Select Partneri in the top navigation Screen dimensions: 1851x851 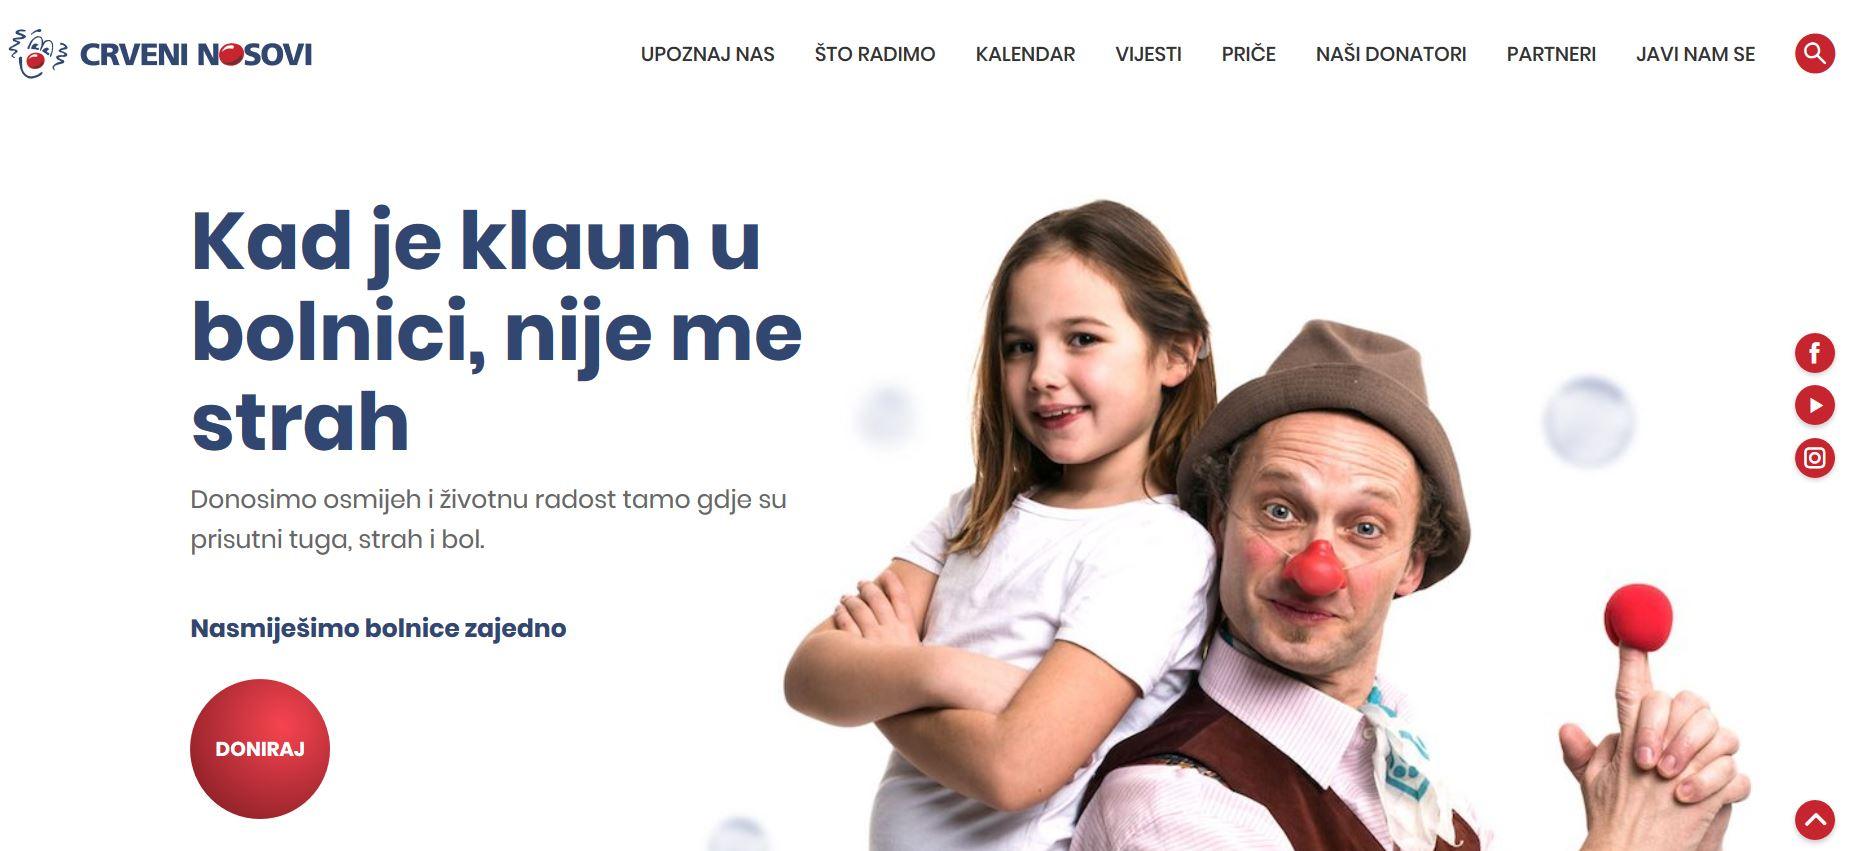pos(1551,54)
